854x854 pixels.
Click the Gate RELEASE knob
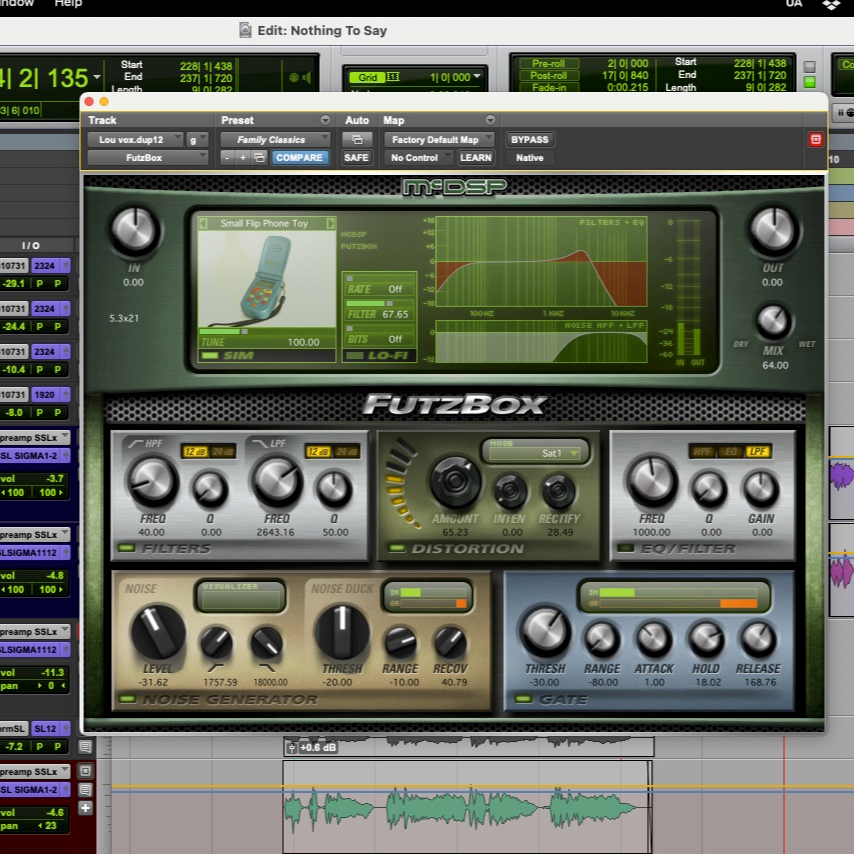pos(758,638)
